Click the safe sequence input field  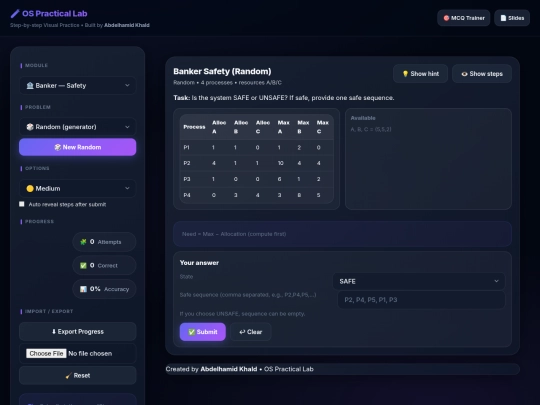(421, 300)
